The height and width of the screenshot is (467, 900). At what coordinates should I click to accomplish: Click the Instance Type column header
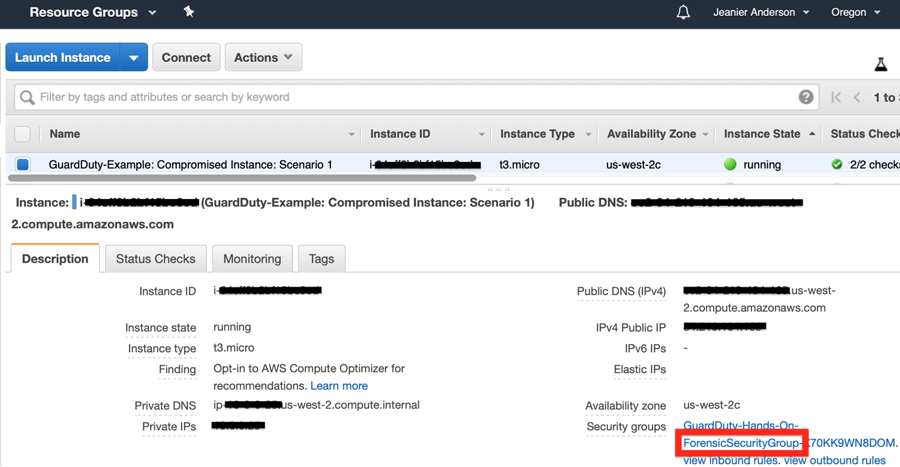tap(537, 134)
